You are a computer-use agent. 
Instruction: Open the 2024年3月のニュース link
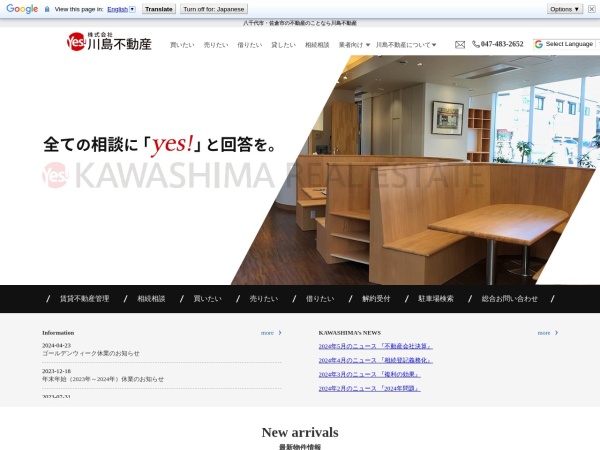coord(370,375)
